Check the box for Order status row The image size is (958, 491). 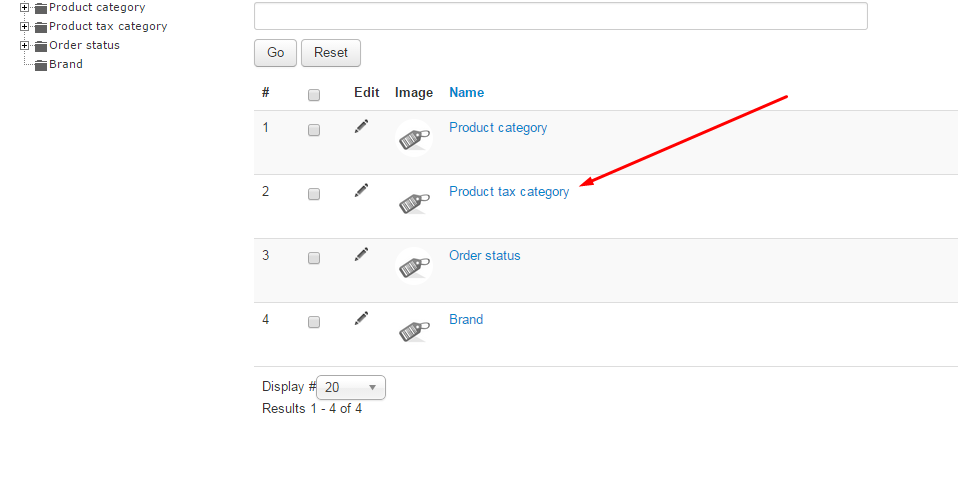pyautogui.click(x=314, y=258)
